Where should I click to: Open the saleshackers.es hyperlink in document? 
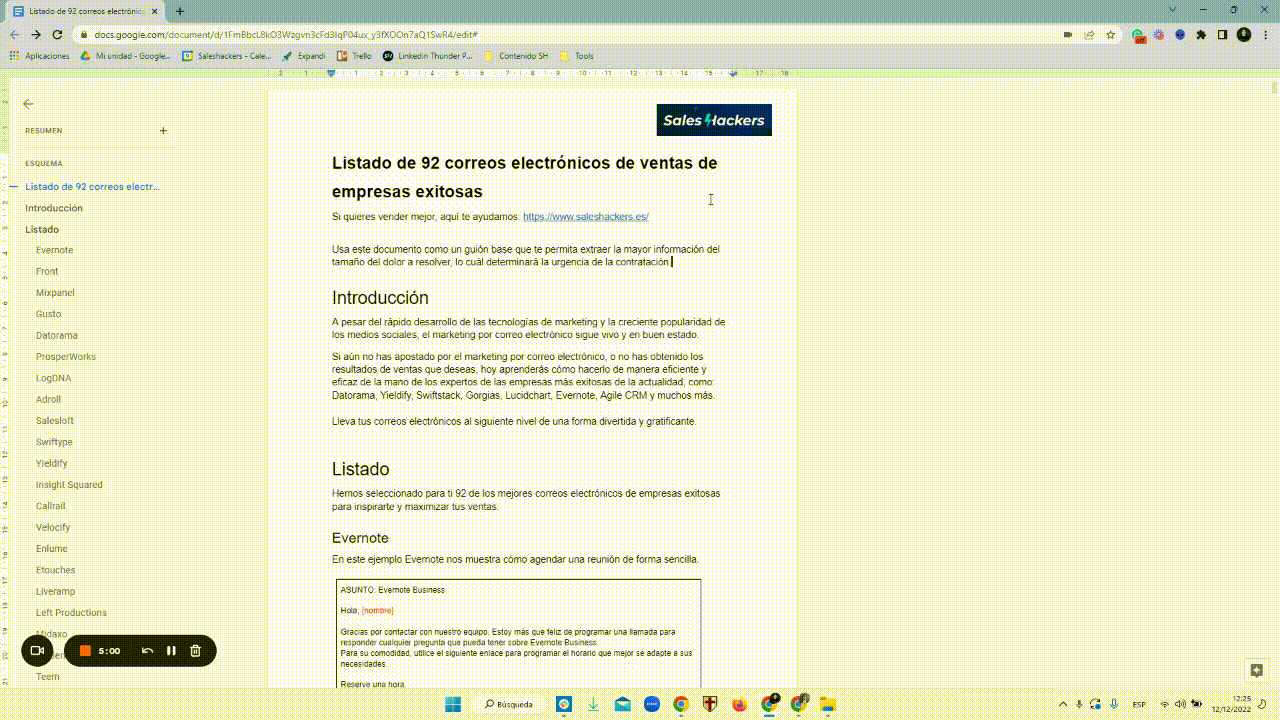585,217
